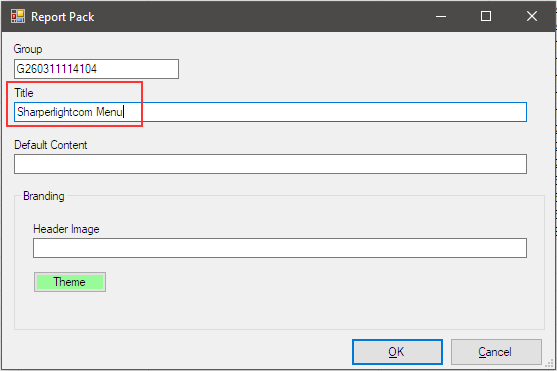This screenshot has height=371, width=557.
Task: Click the Report Pack title bar text
Action: click(x=63, y=17)
